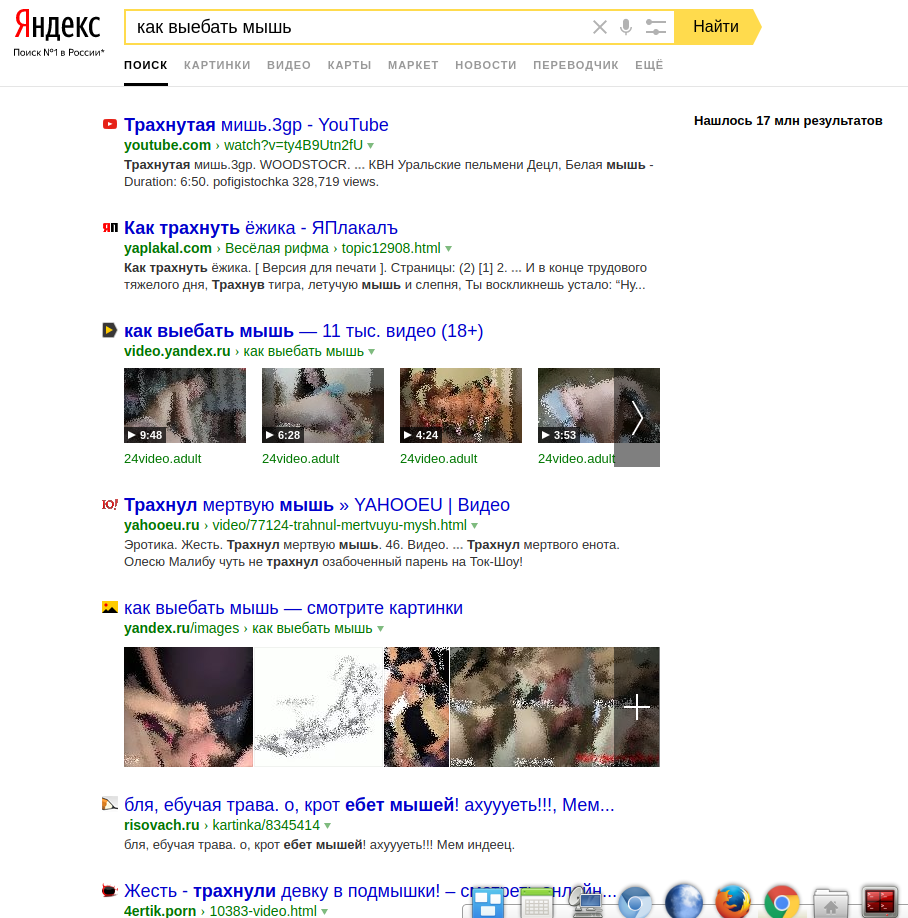Click the YAHOOEU Ю! favicon

(x=110, y=504)
